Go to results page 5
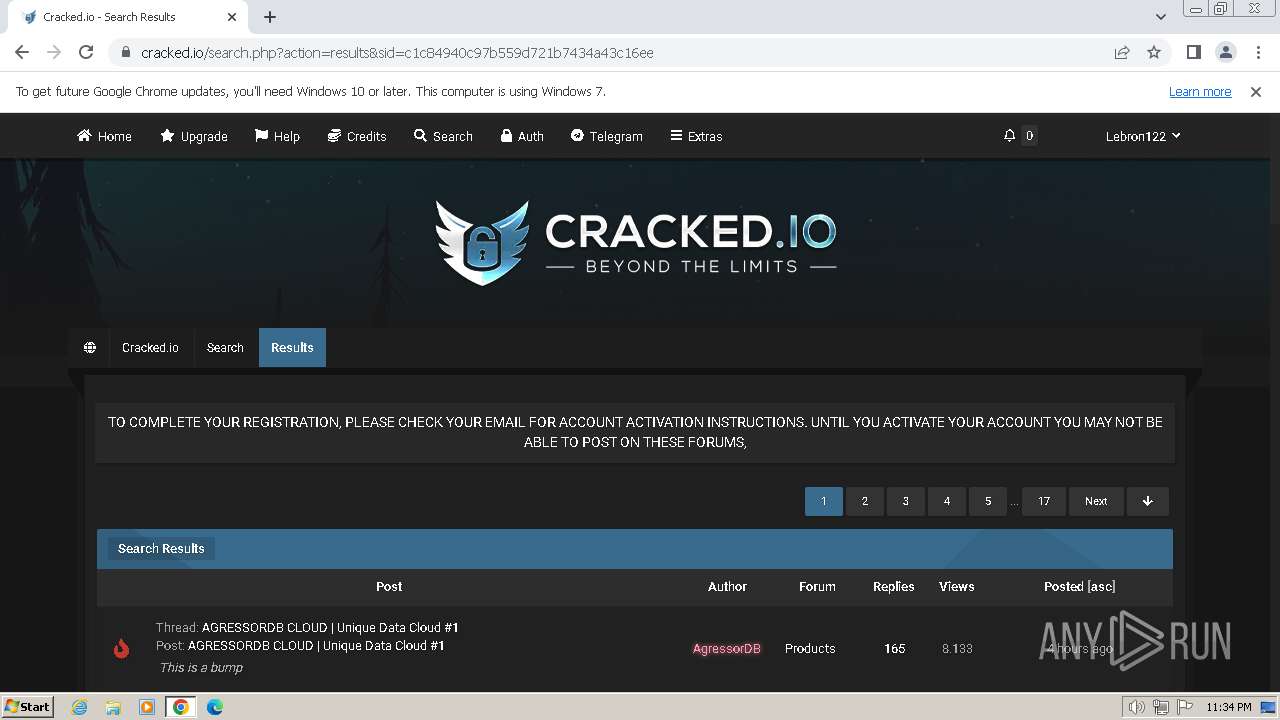The height and width of the screenshot is (720, 1280). click(988, 501)
